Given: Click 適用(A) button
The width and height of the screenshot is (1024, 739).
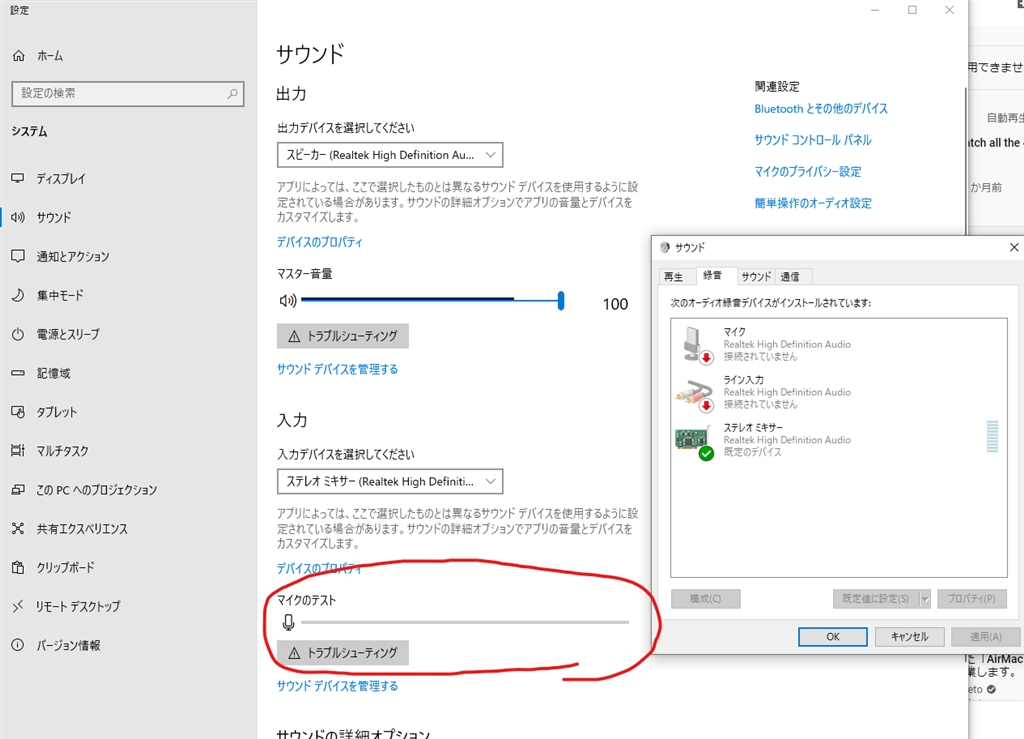Looking at the screenshot, I should 985,637.
